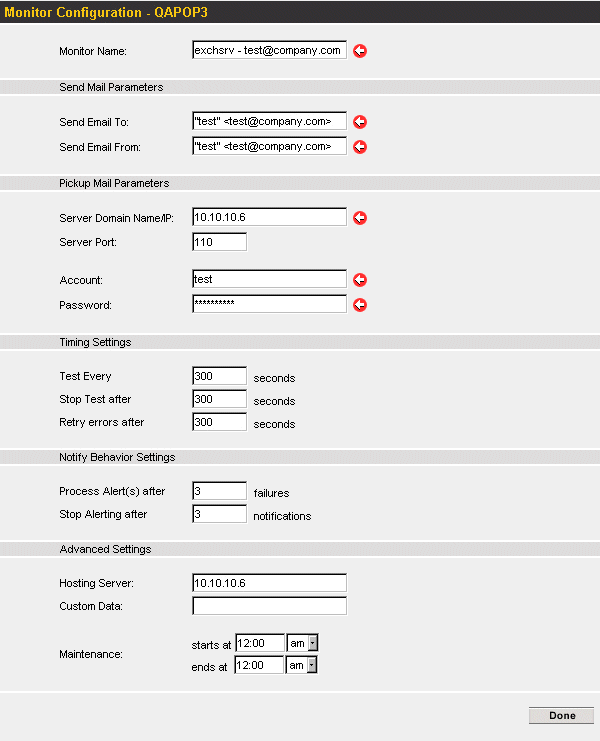
Task: Click the Done button
Action: pos(561,715)
